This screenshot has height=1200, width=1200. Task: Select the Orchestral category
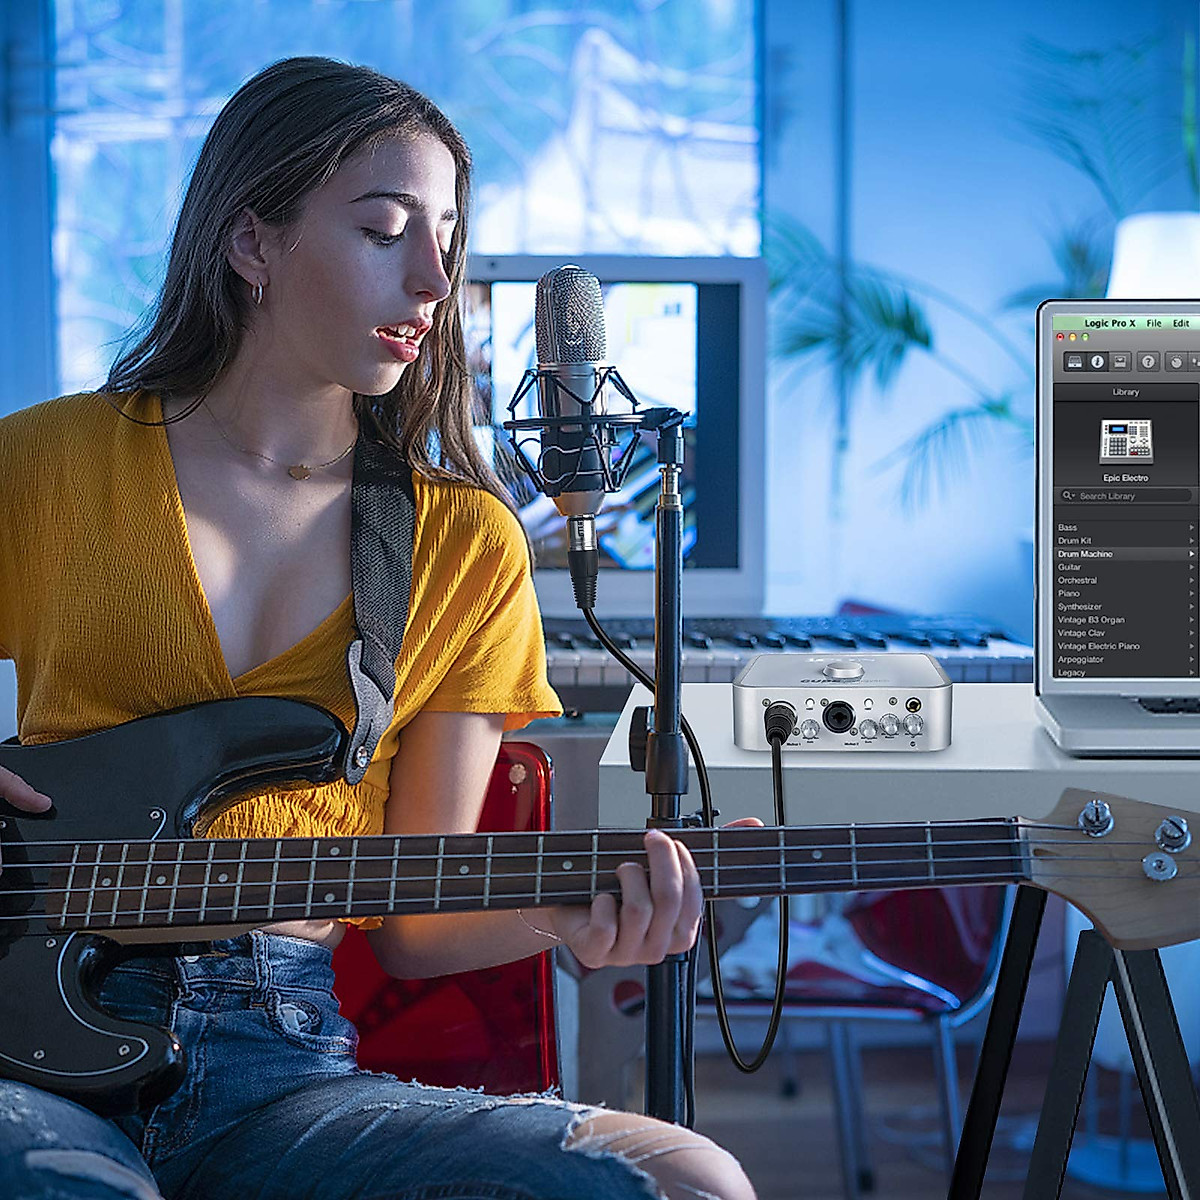[1077, 580]
